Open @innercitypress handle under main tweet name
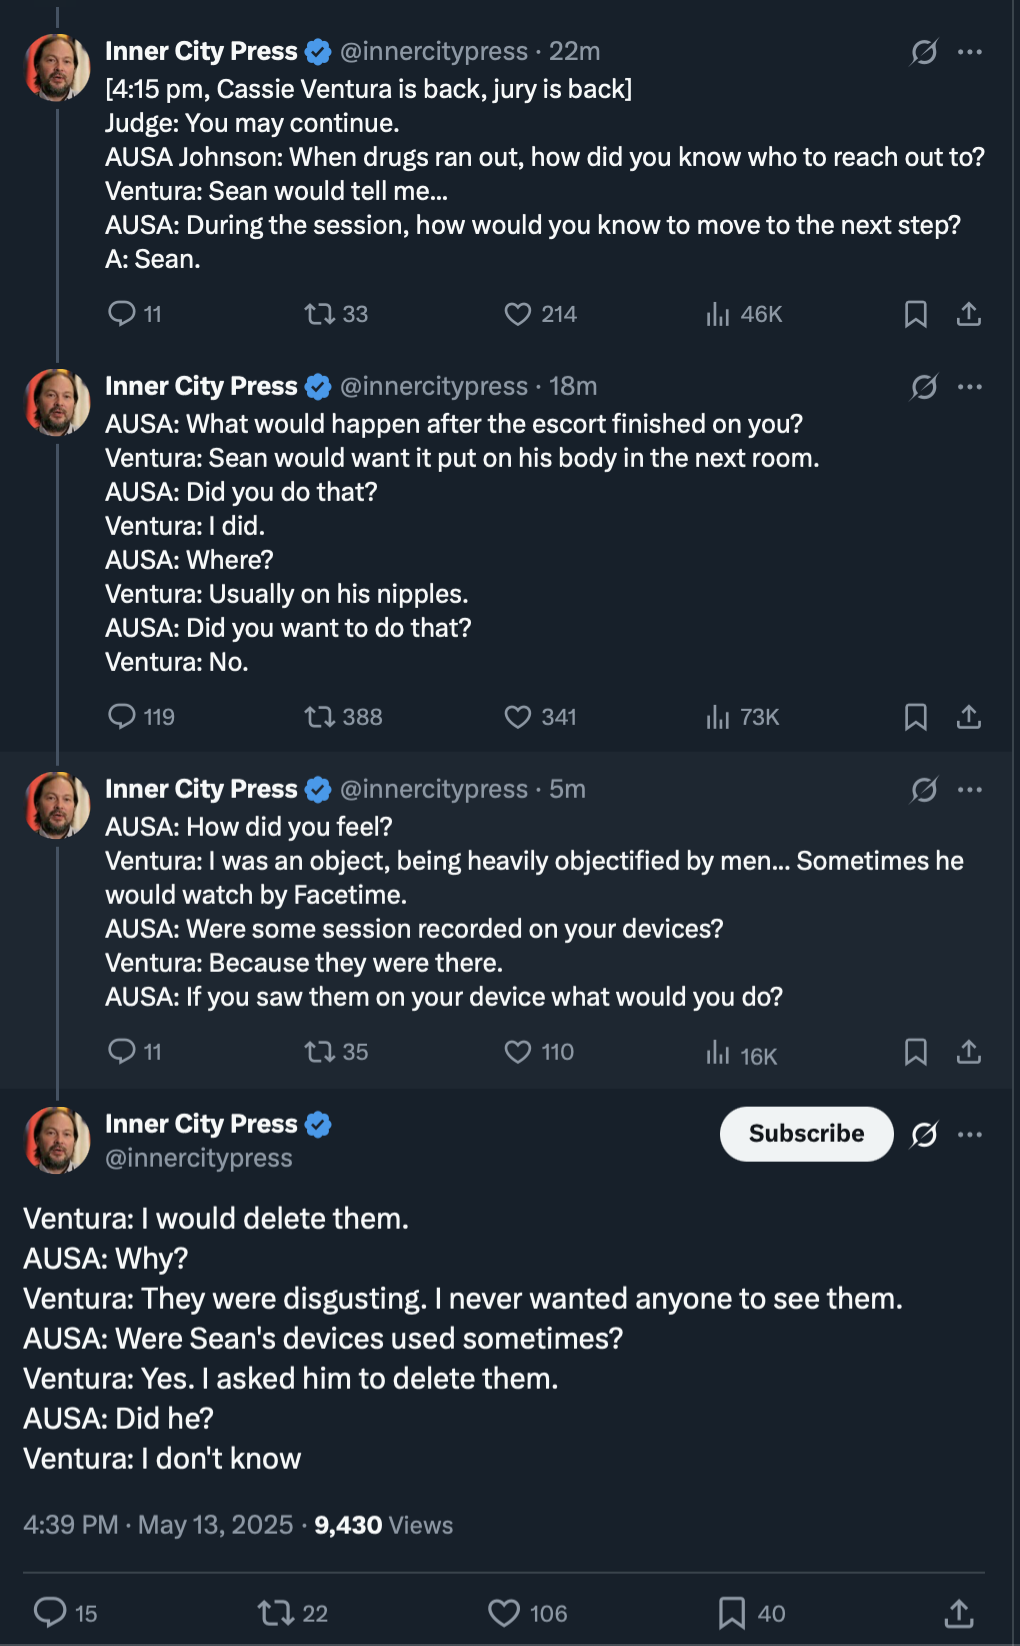Viewport: 1020px width, 1646px height. point(199,1158)
